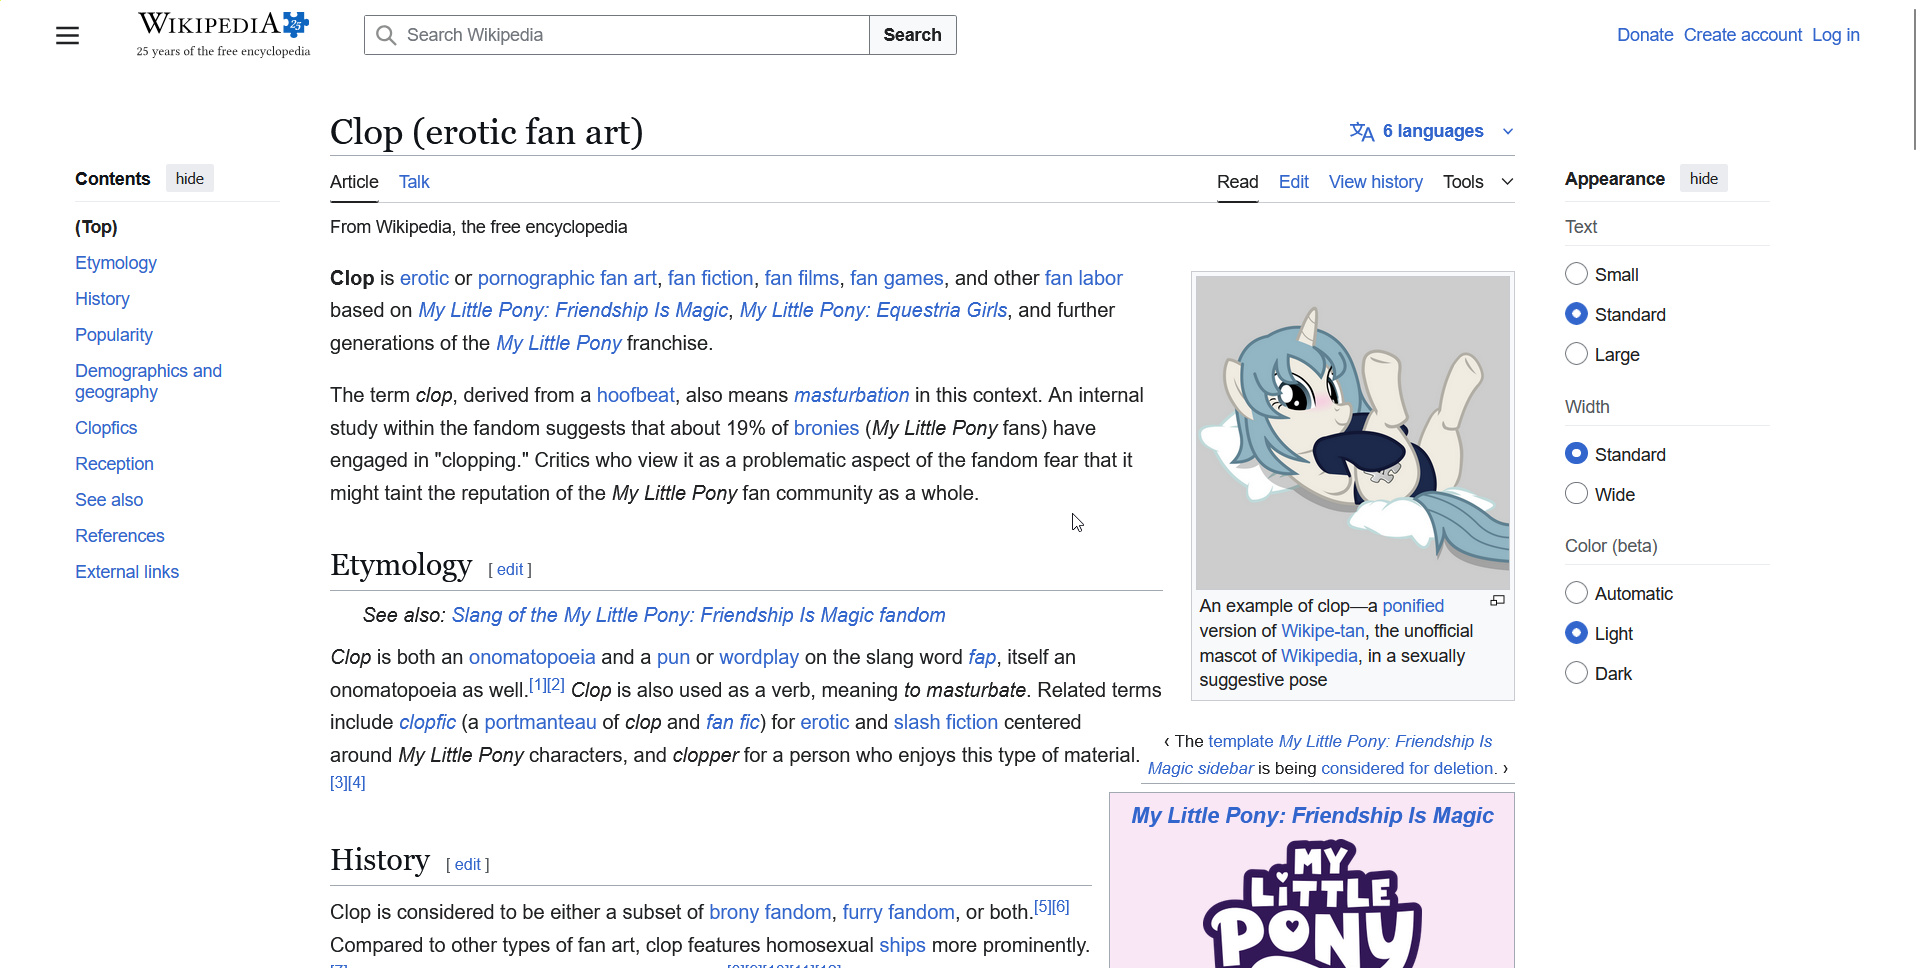Screen dimensions: 1920x968
Task: Open the slash fiction link
Action: (x=946, y=722)
